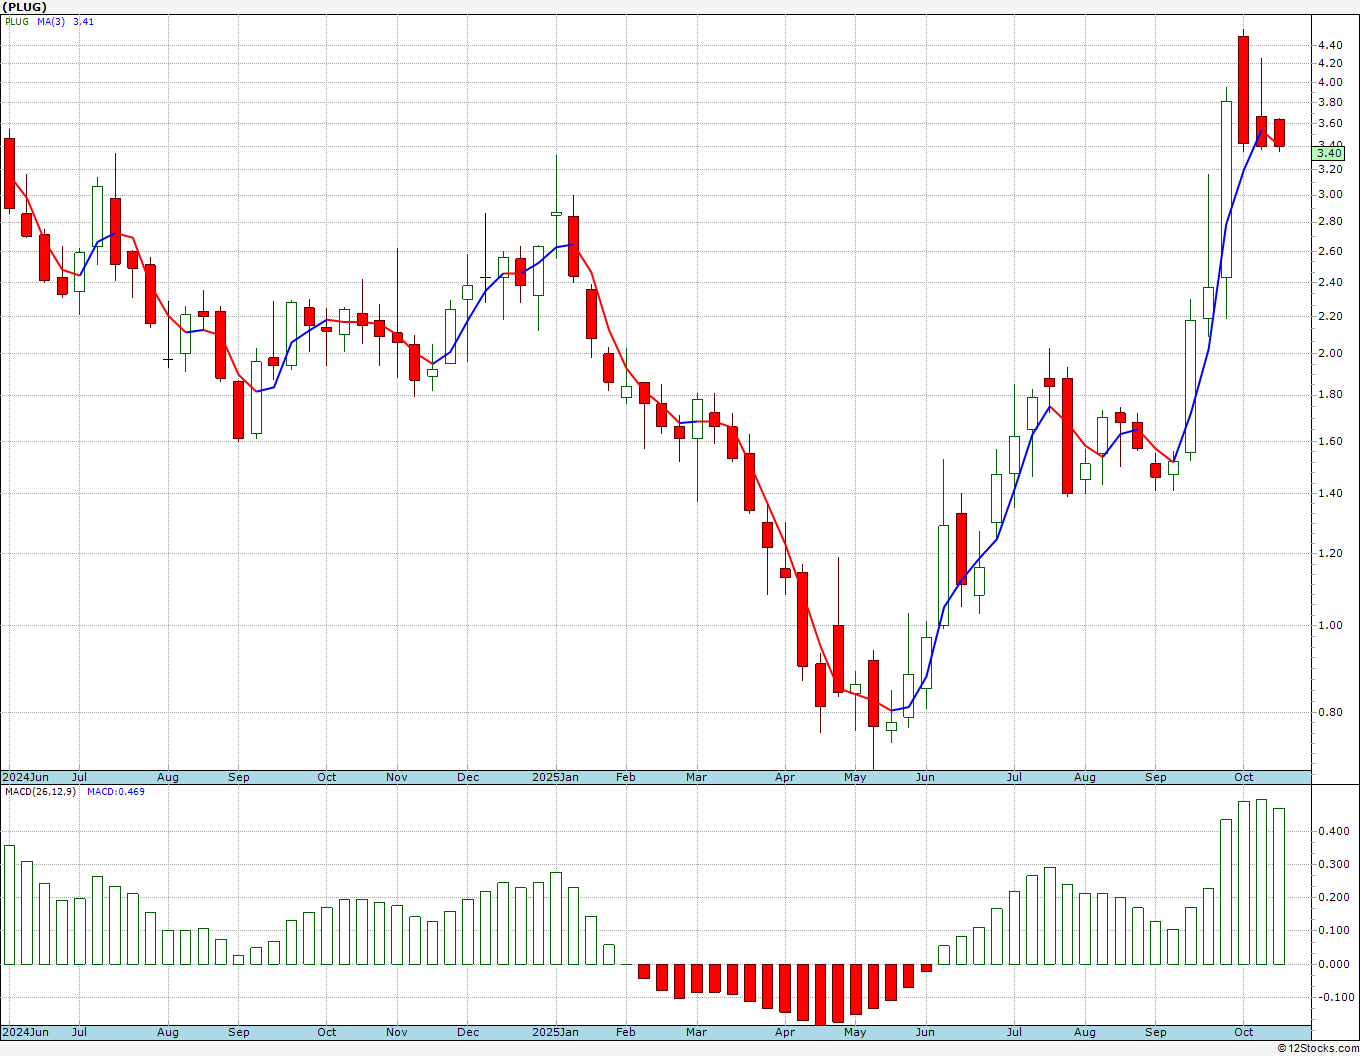Click the 0.400 MACD axis label

(x=1333, y=831)
